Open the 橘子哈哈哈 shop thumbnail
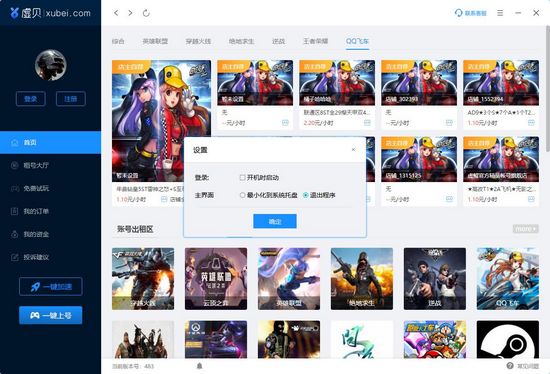This screenshot has height=374, width=550. [337, 83]
